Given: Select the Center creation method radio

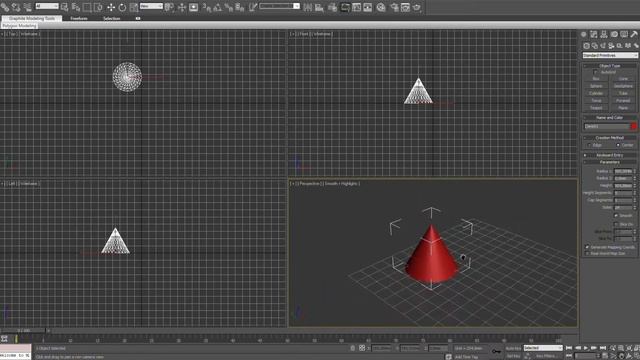Looking at the screenshot, I should click(618, 145).
